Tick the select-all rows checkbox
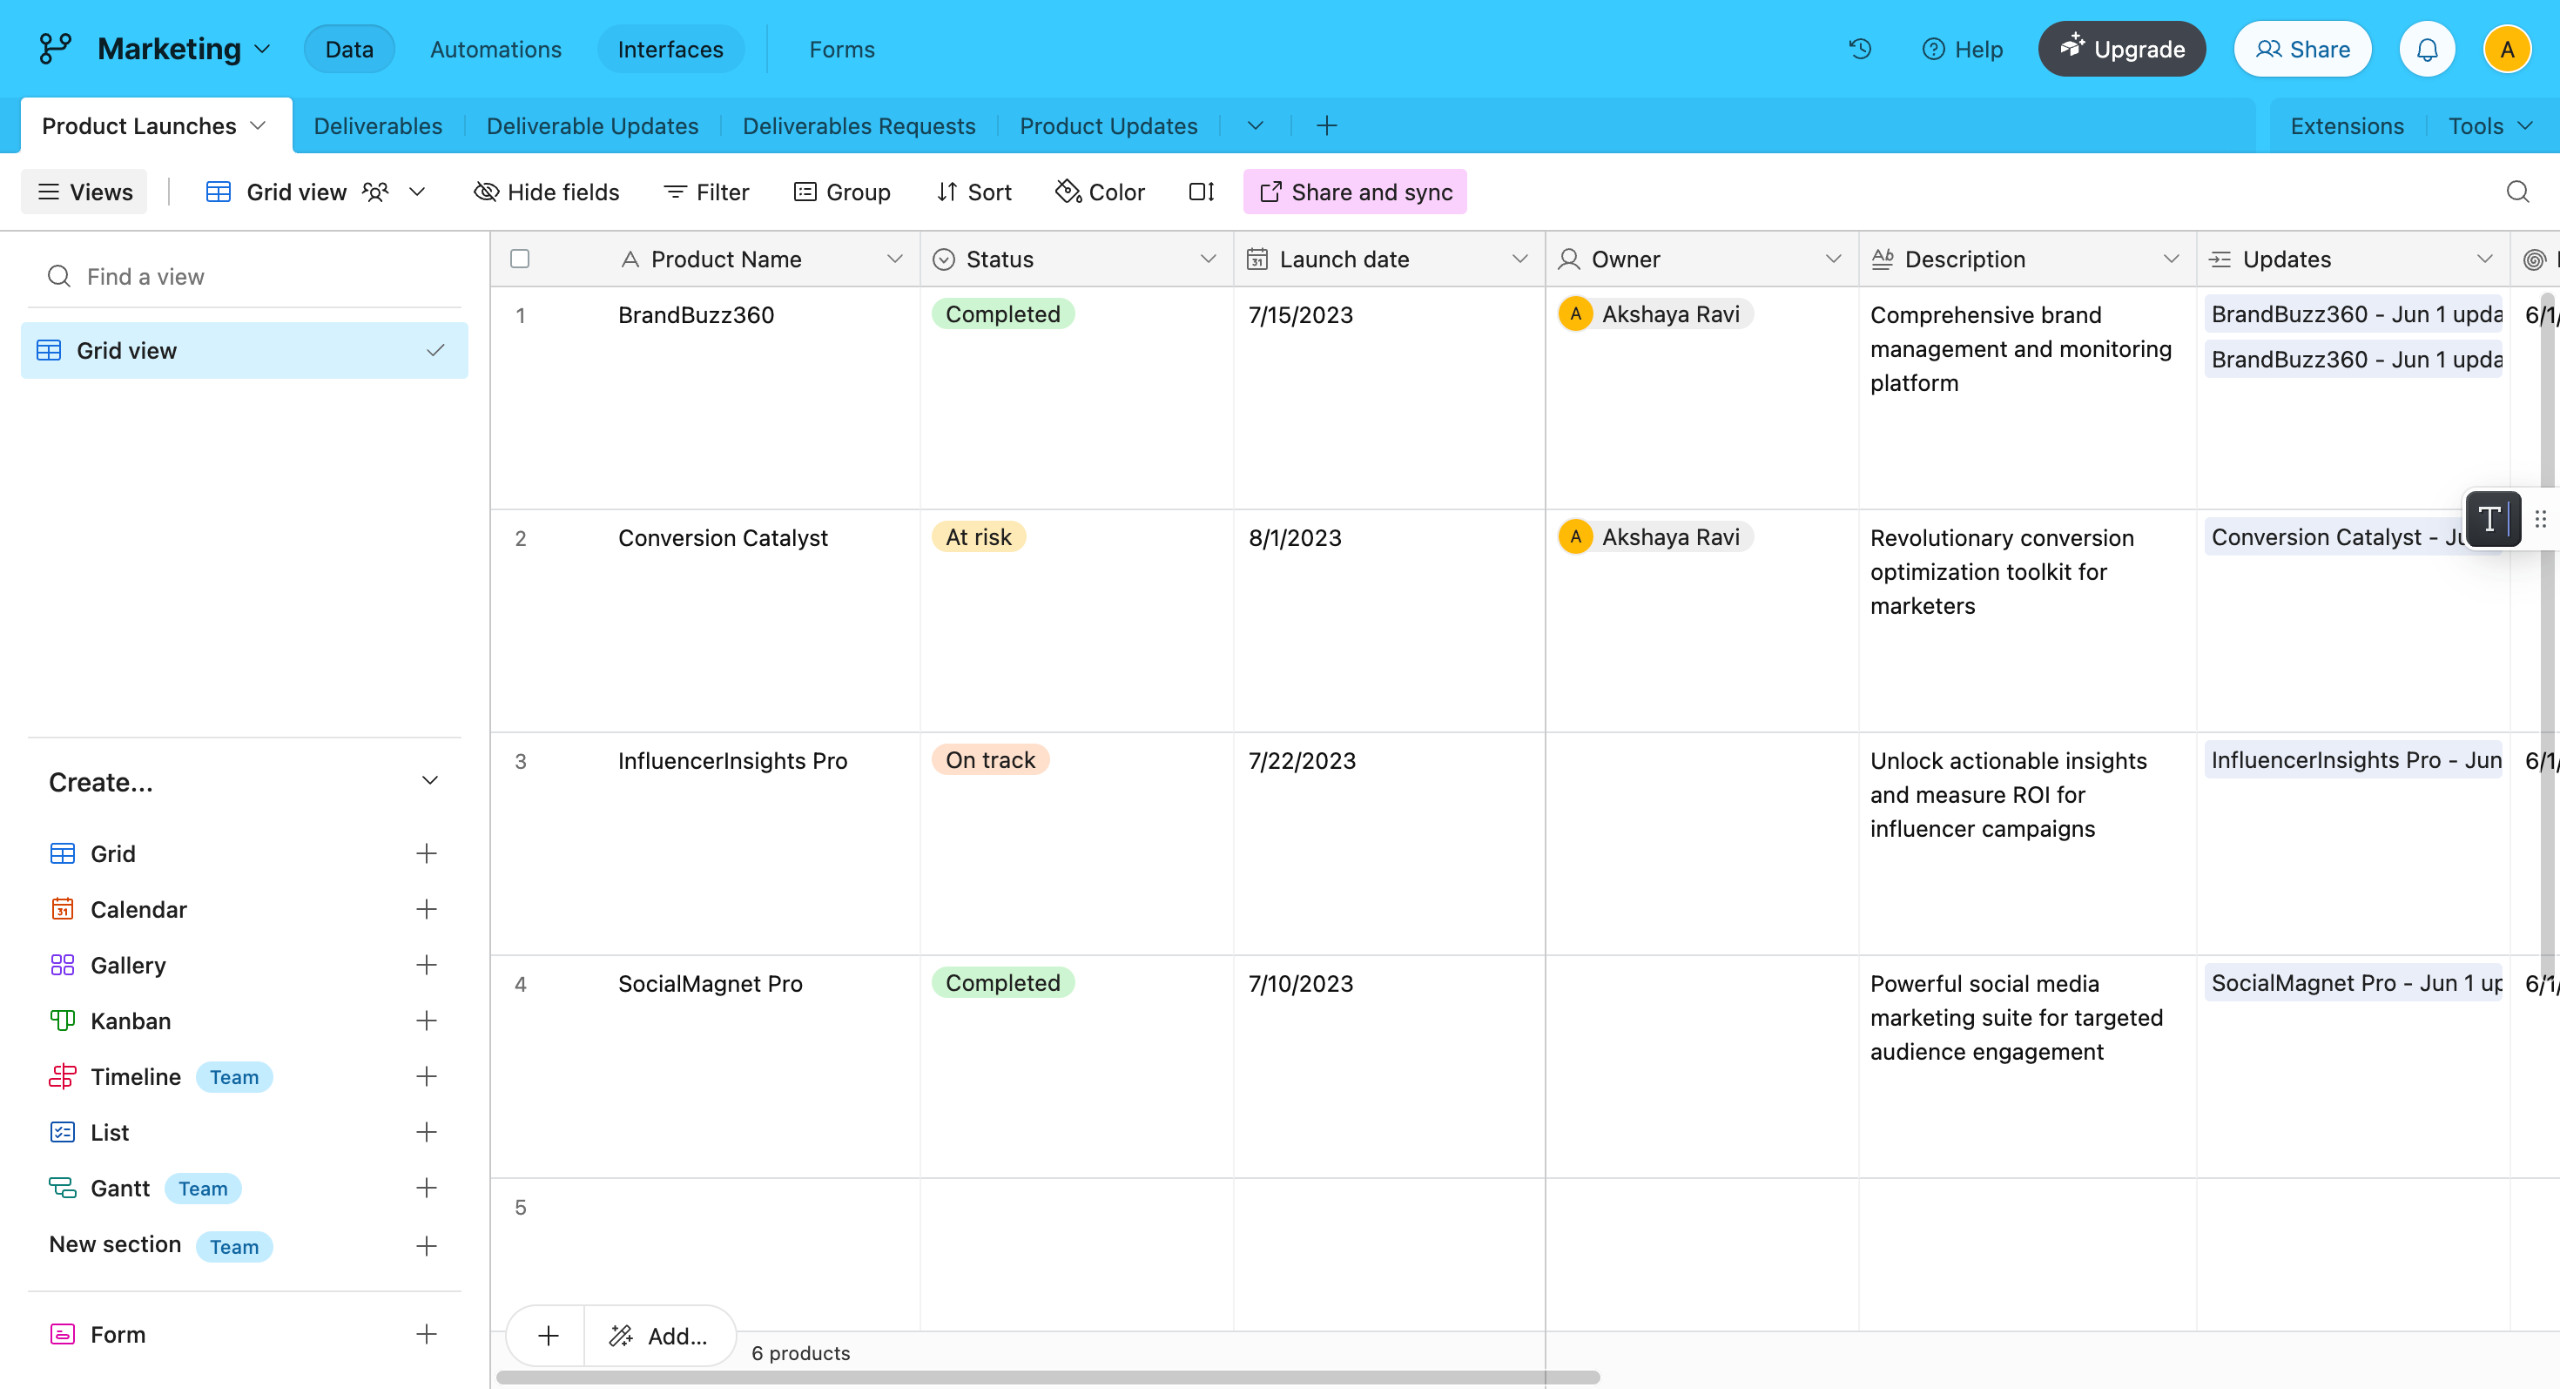This screenshot has width=2560, height=1389. click(x=520, y=259)
